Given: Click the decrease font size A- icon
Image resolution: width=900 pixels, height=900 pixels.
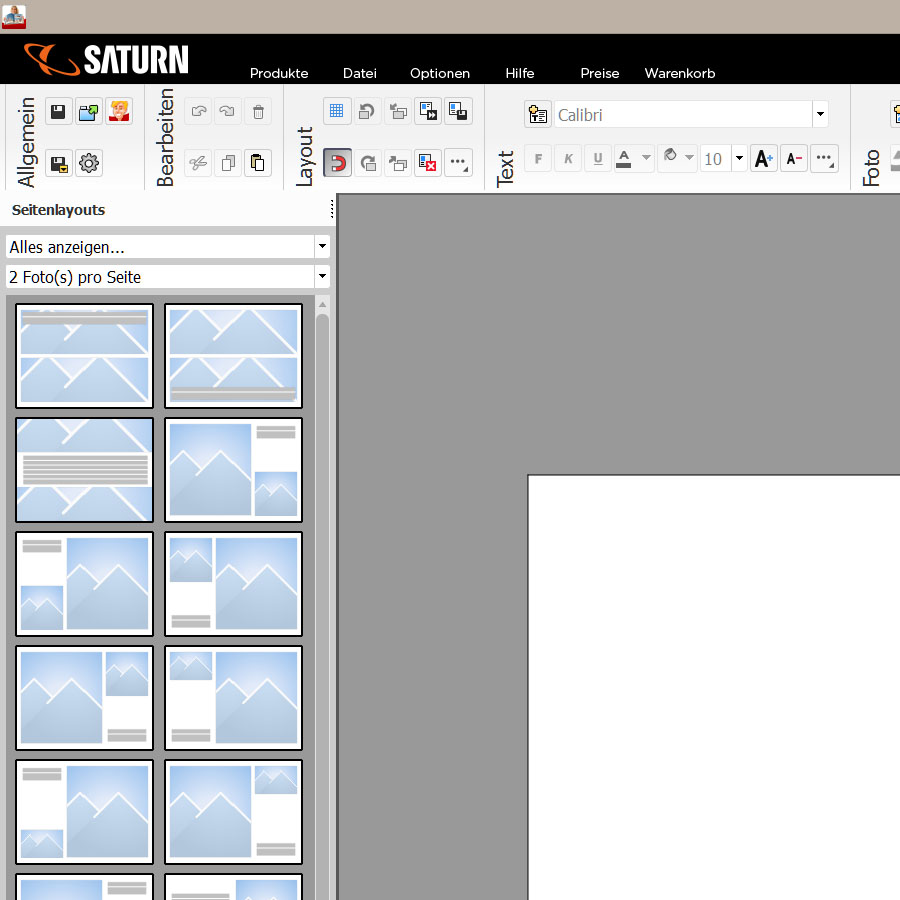Looking at the screenshot, I should tap(794, 159).
